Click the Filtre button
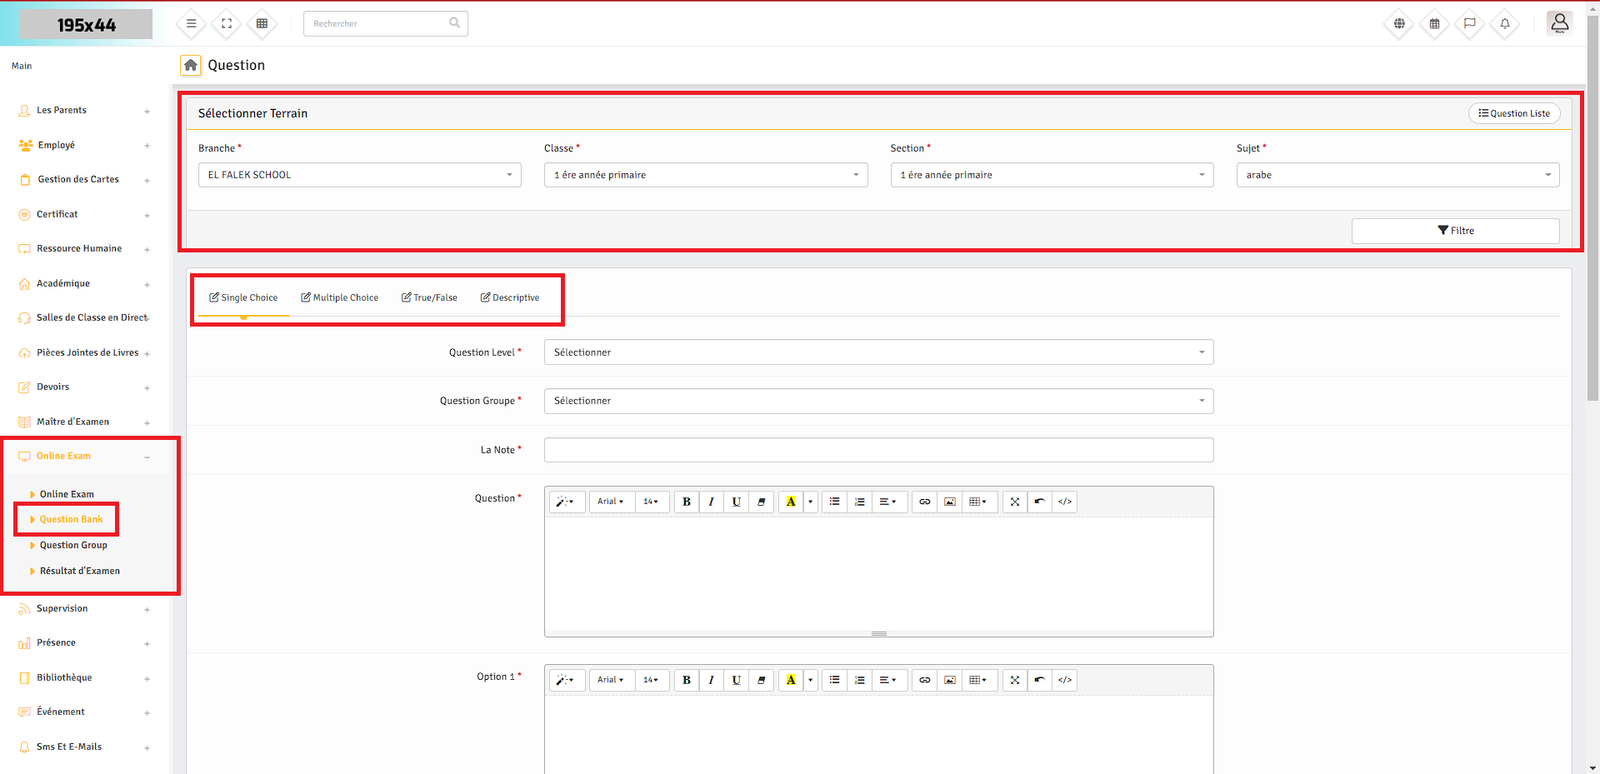 (x=1455, y=231)
